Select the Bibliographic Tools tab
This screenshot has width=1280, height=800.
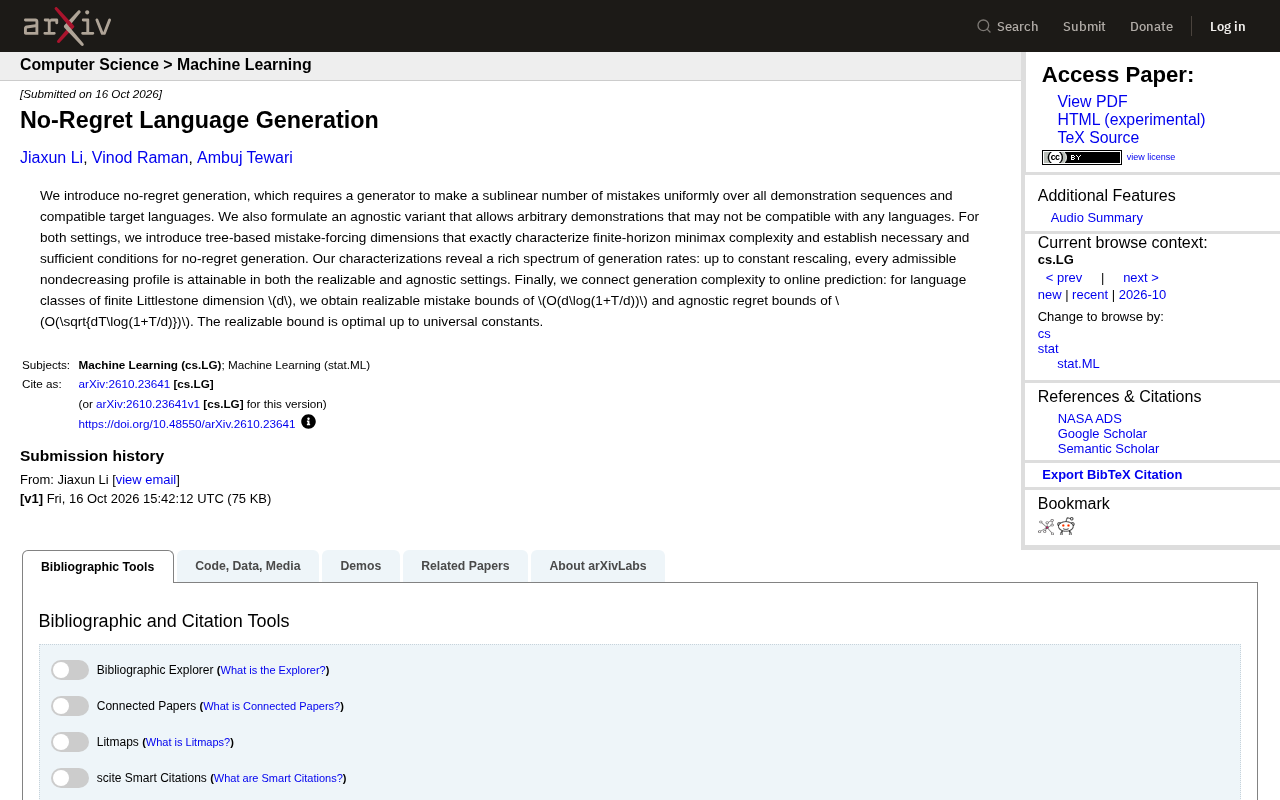tap(98, 567)
